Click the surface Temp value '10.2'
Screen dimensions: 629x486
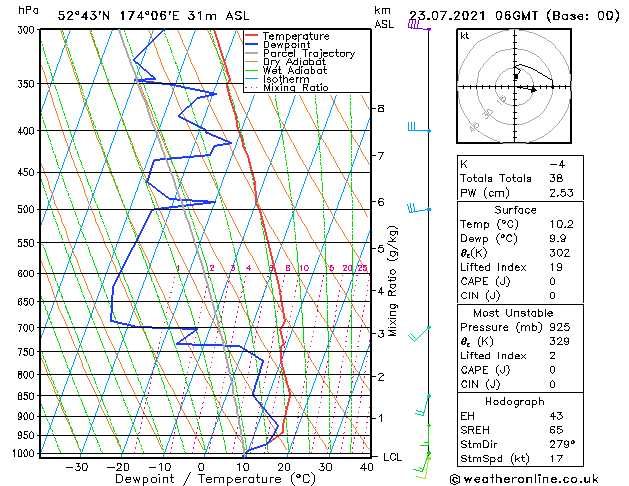pos(561,224)
